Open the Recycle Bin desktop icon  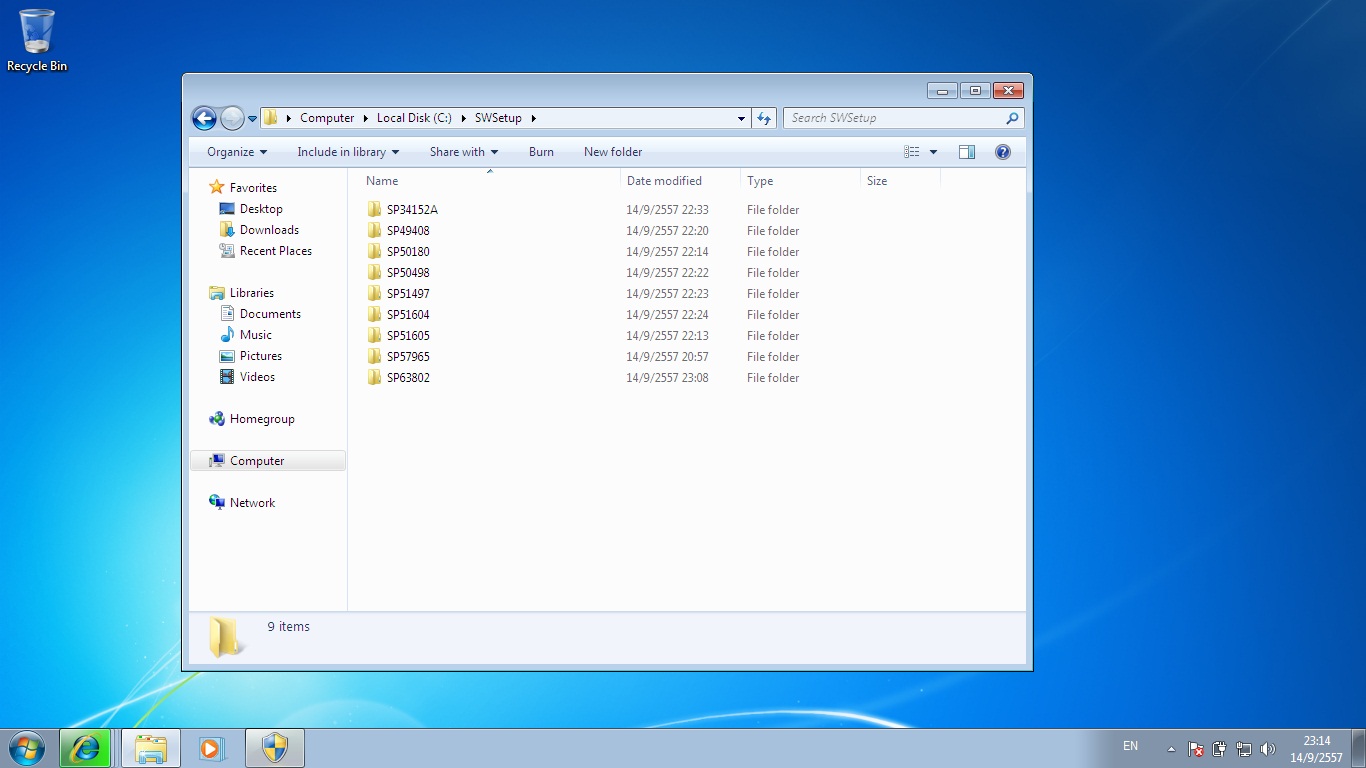coord(37,40)
